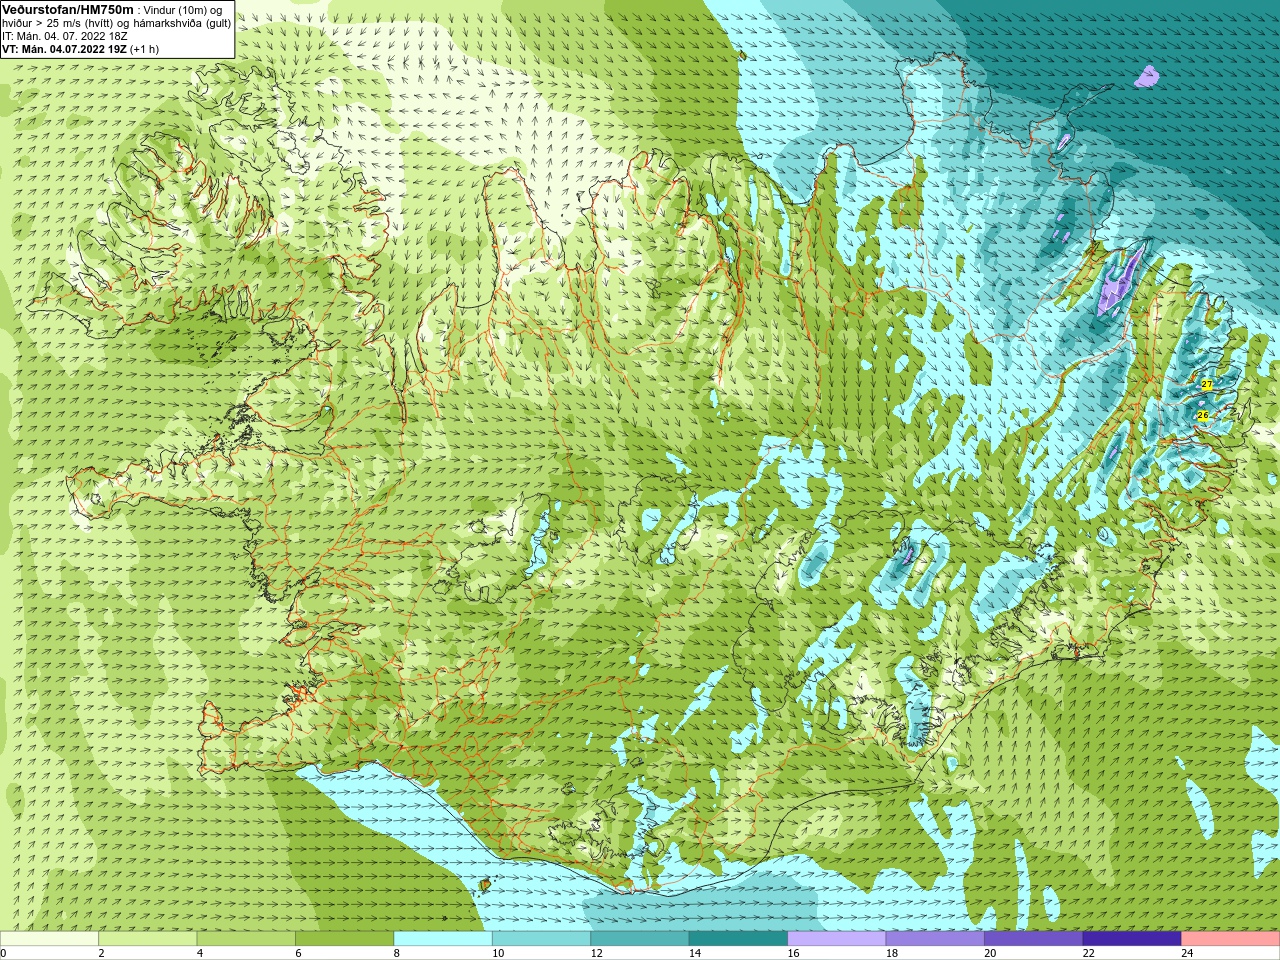Click legend scale value 6
The height and width of the screenshot is (960, 1280).
coord(298,953)
